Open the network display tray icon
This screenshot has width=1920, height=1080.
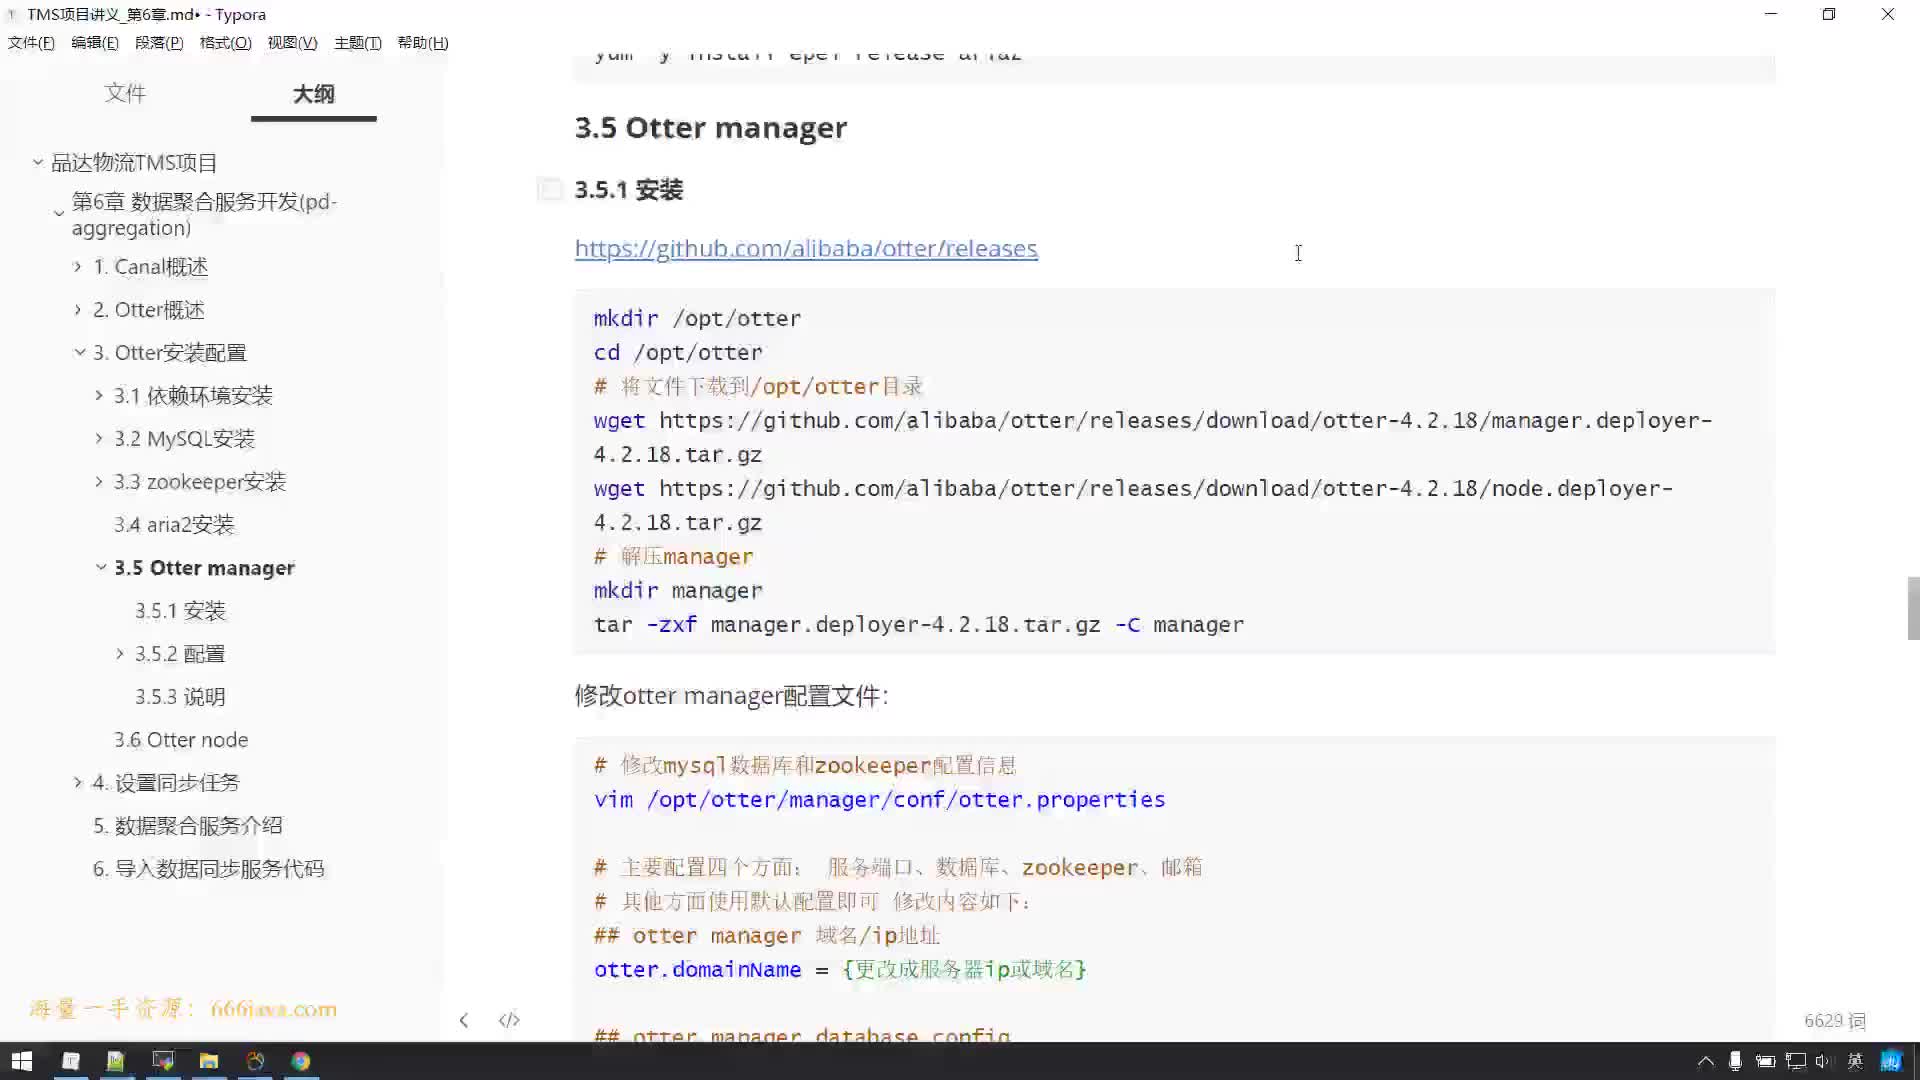[1796, 1061]
